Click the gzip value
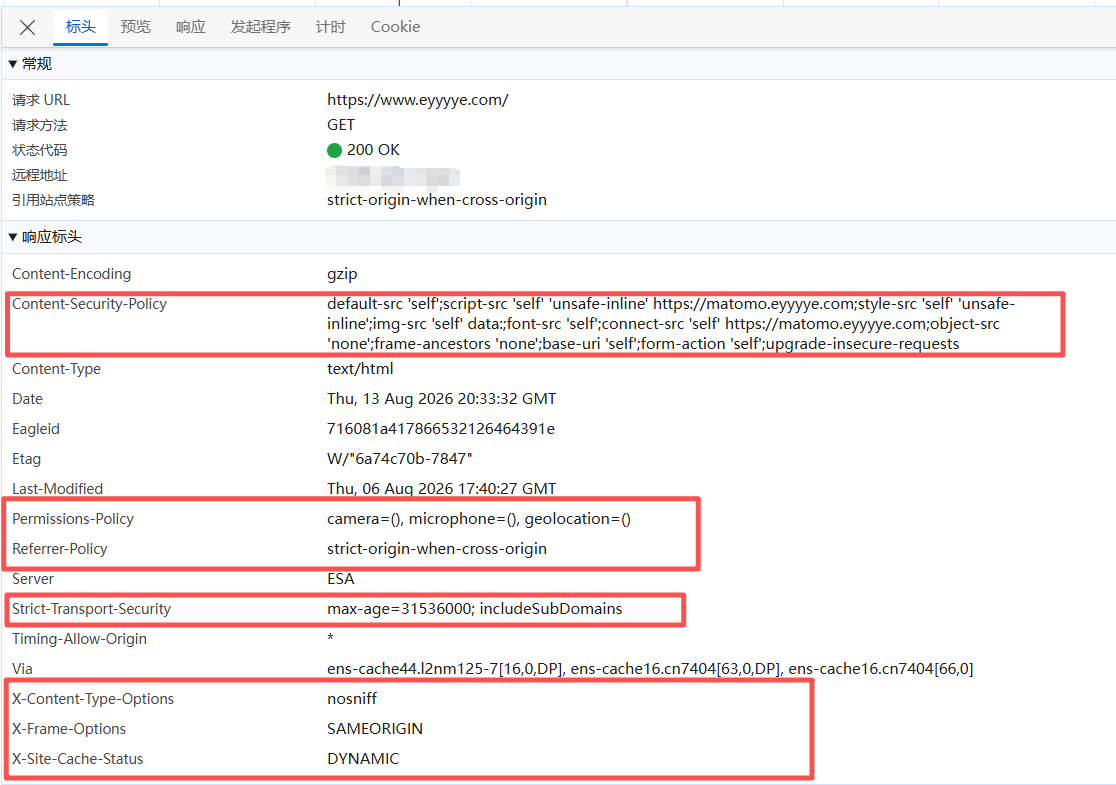The width and height of the screenshot is (1116, 785). 342,275
